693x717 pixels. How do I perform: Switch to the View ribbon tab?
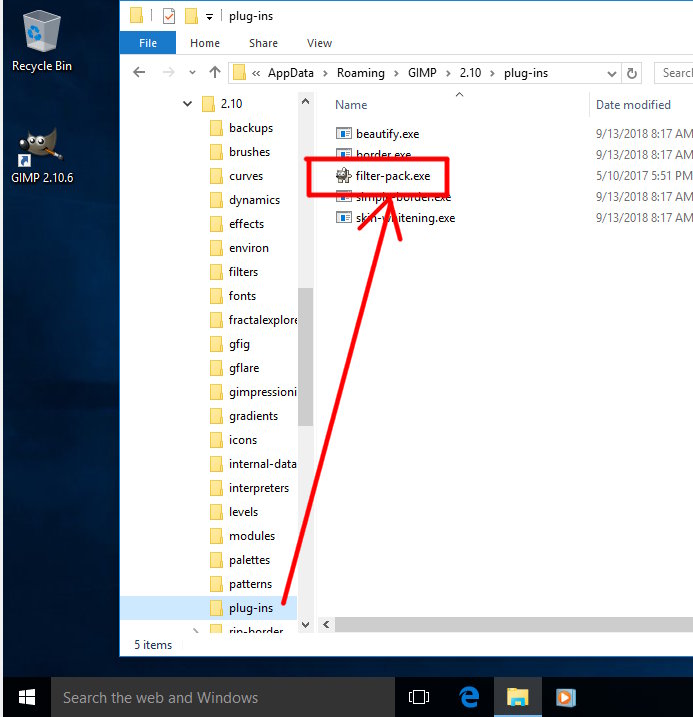click(x=319, y=43)
